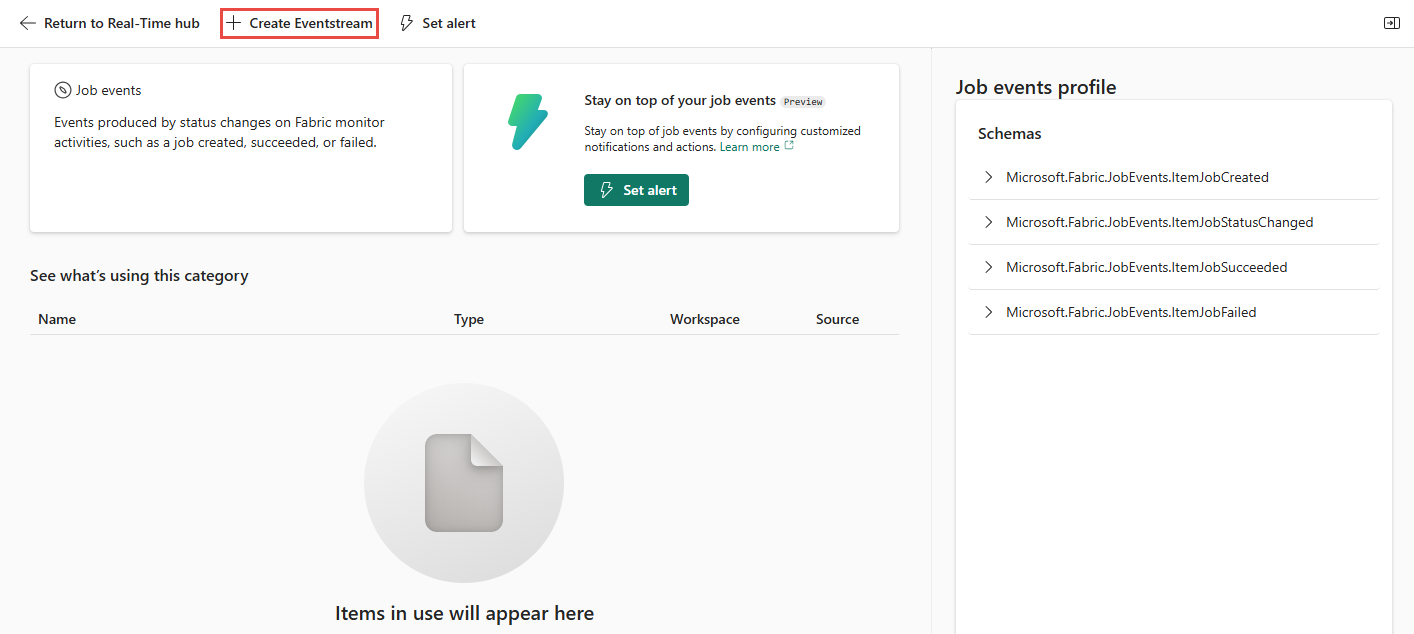Viewport: 1414px width, 634px height.
Task: Expand the ItemJobCreated schema chevron
Action: [x=988, y=177]
